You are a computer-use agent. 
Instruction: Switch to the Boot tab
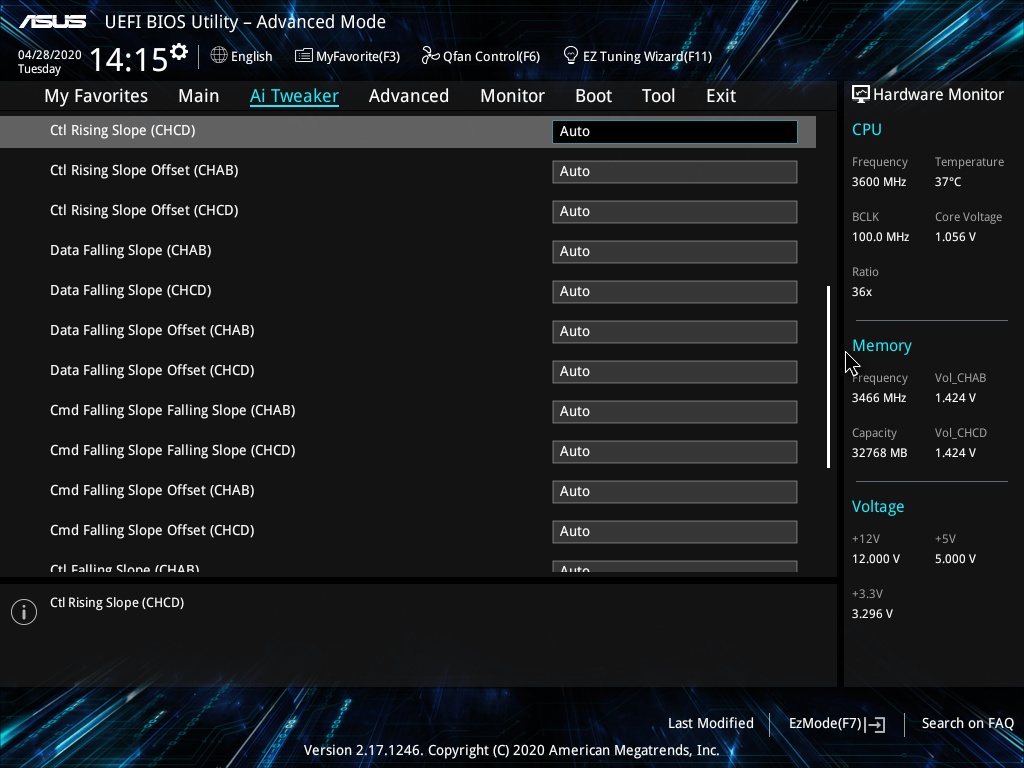593,96
